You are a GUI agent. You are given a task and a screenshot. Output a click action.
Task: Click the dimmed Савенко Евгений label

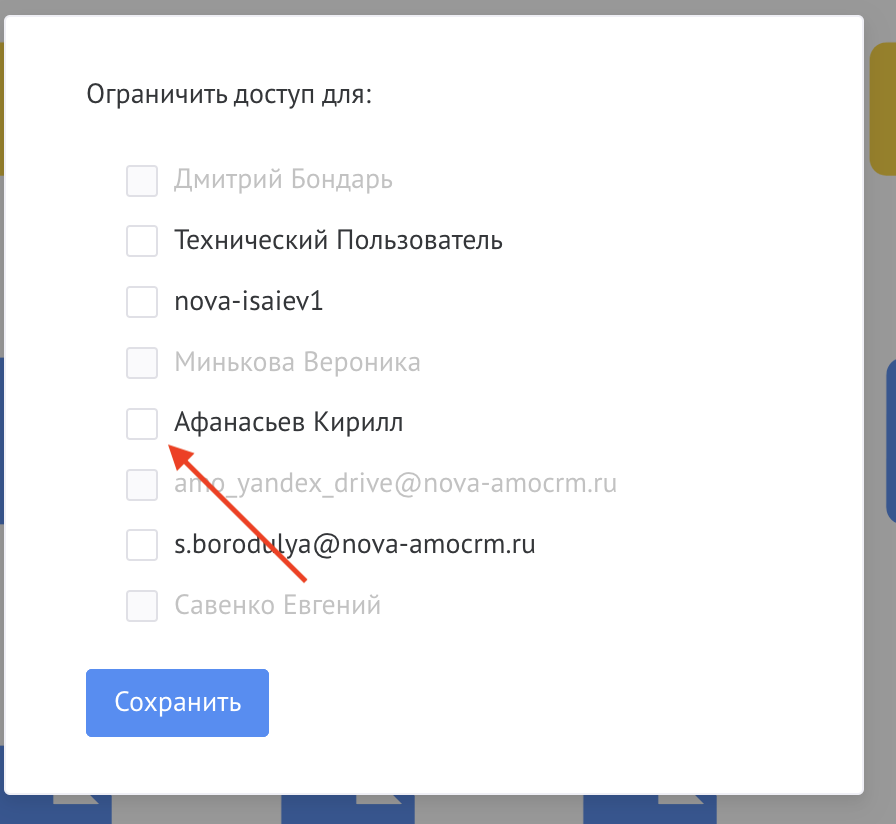[277, 605]
